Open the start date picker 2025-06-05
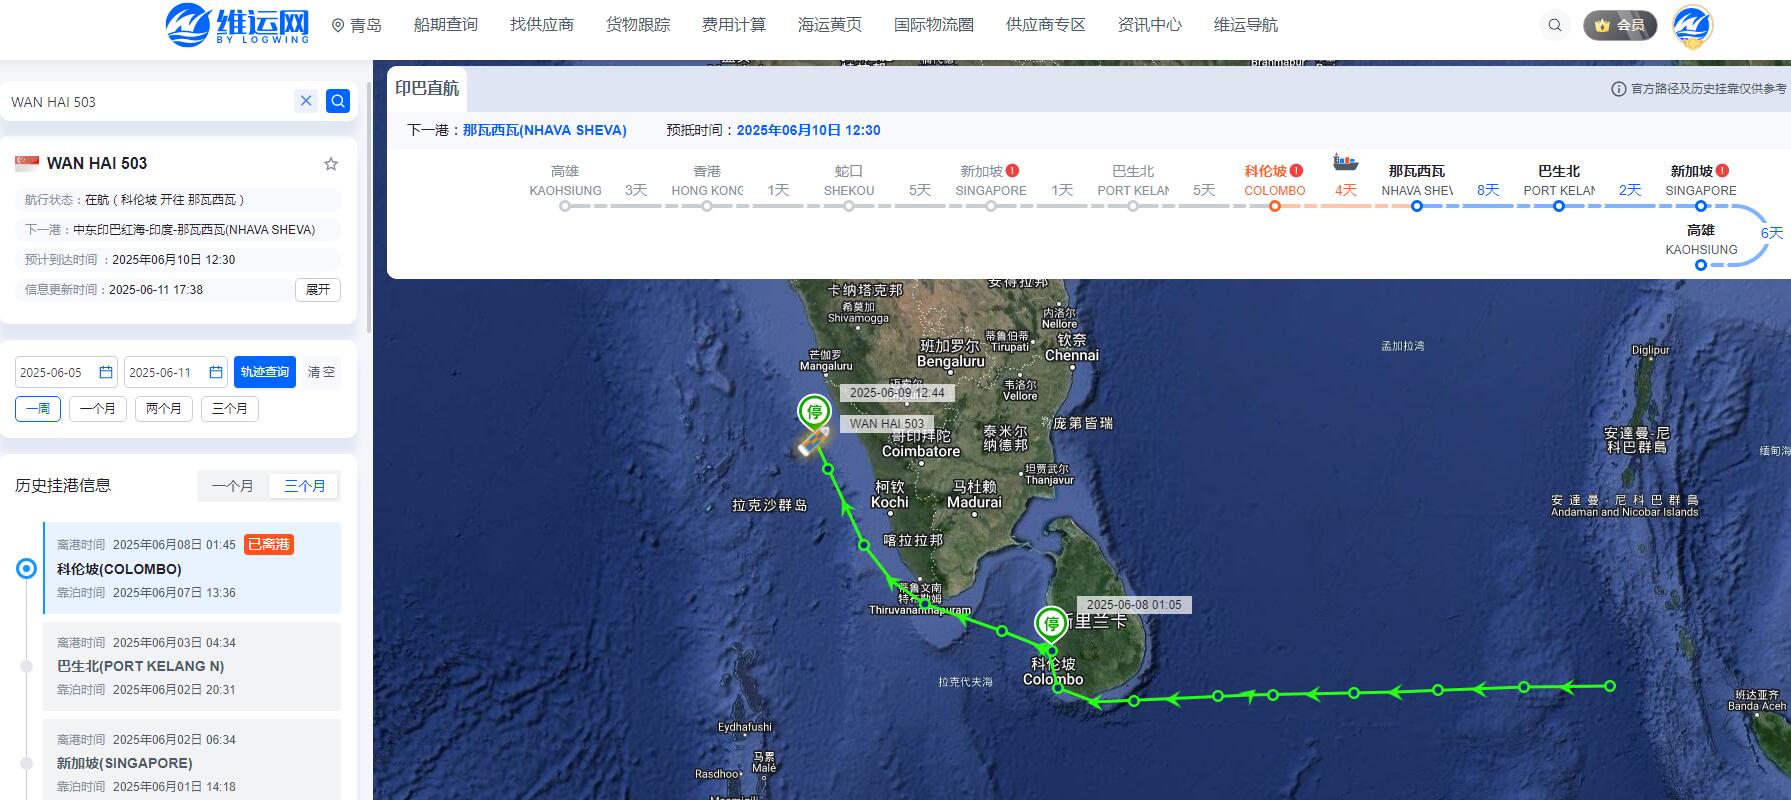The height and width of the screenshot is (800, 1791). (66, 372)
